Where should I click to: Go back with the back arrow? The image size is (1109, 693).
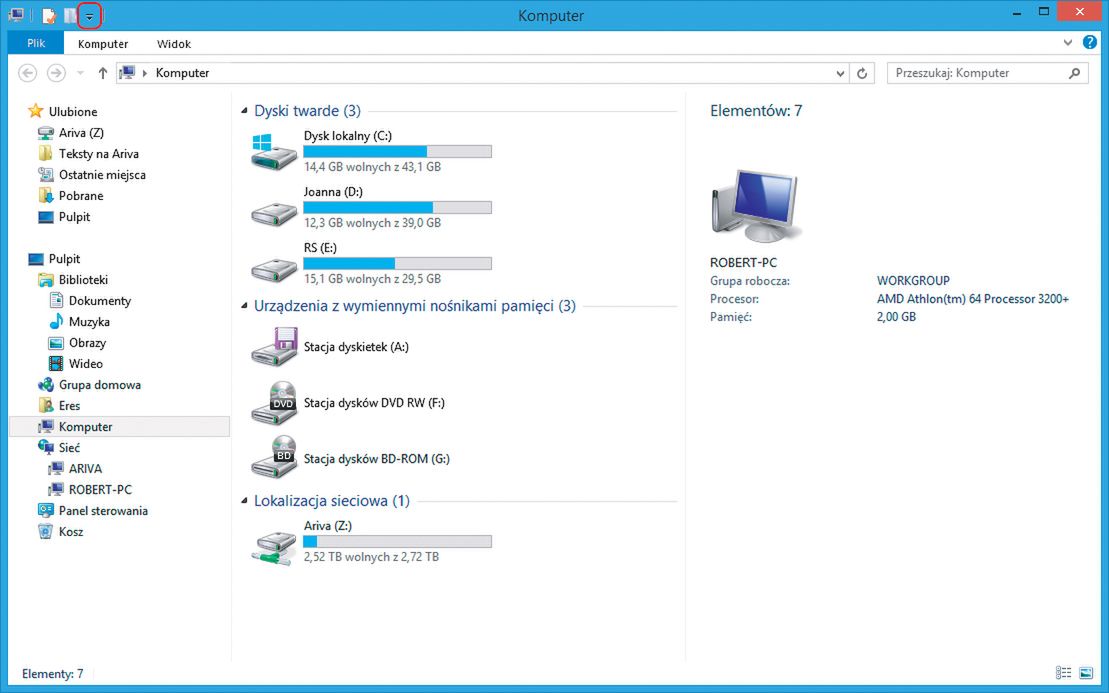click(x=28, y=73)
